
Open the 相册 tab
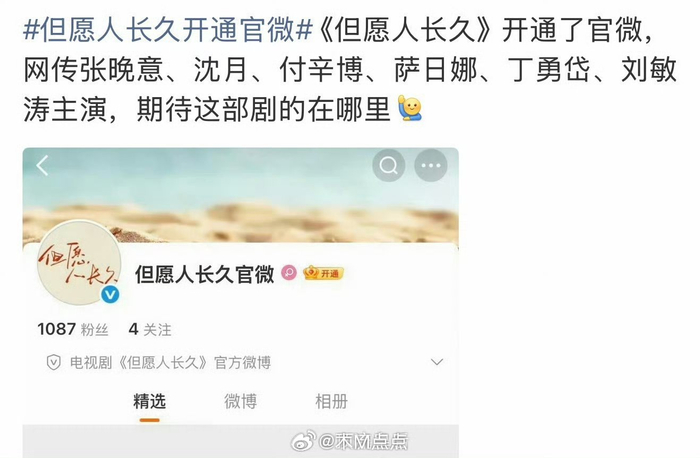tap(331, 401)
